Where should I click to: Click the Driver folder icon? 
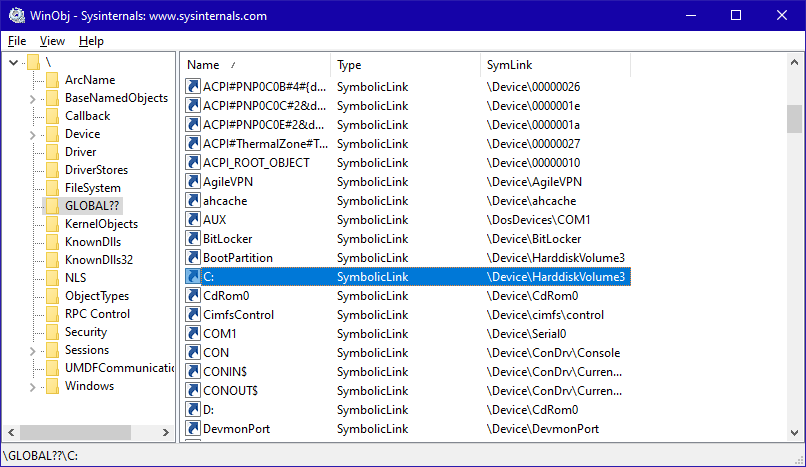[x=51, y=152]
